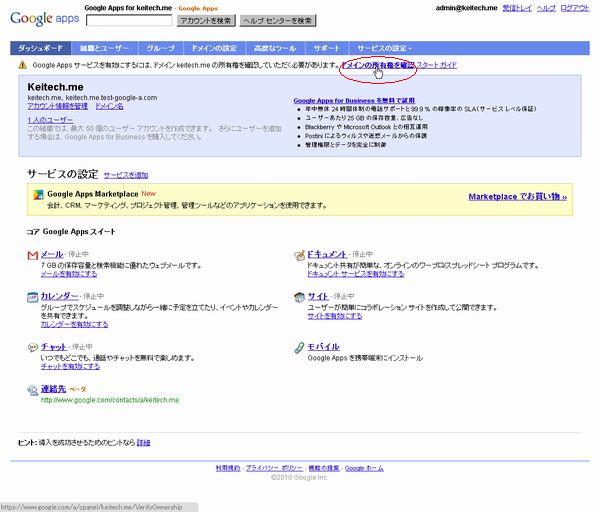Click Google Apps for Business trial link
The image size is (600, 512).
point(354,101)
